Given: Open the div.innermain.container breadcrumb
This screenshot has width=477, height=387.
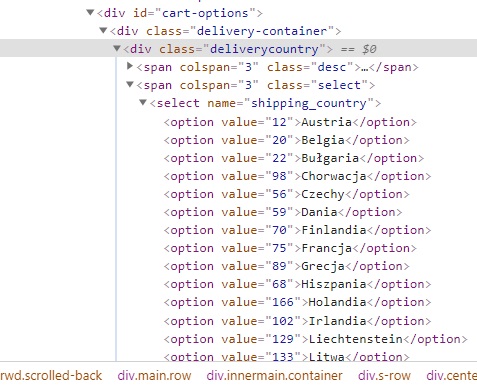Looking at the screenshot, I should coord(274,376).
